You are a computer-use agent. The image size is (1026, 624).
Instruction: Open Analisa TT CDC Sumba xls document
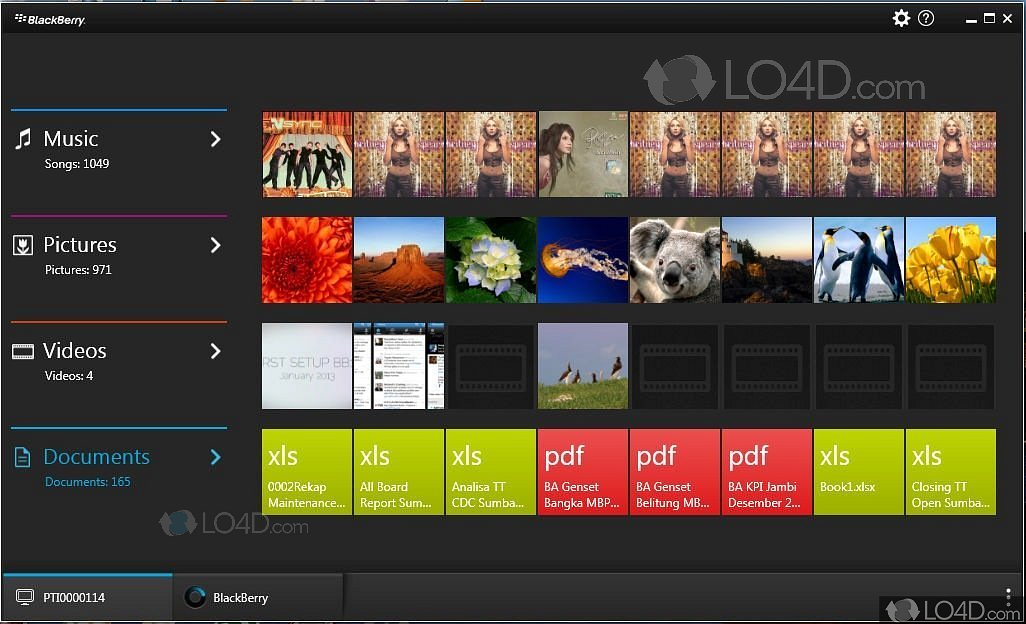point(491,472)
